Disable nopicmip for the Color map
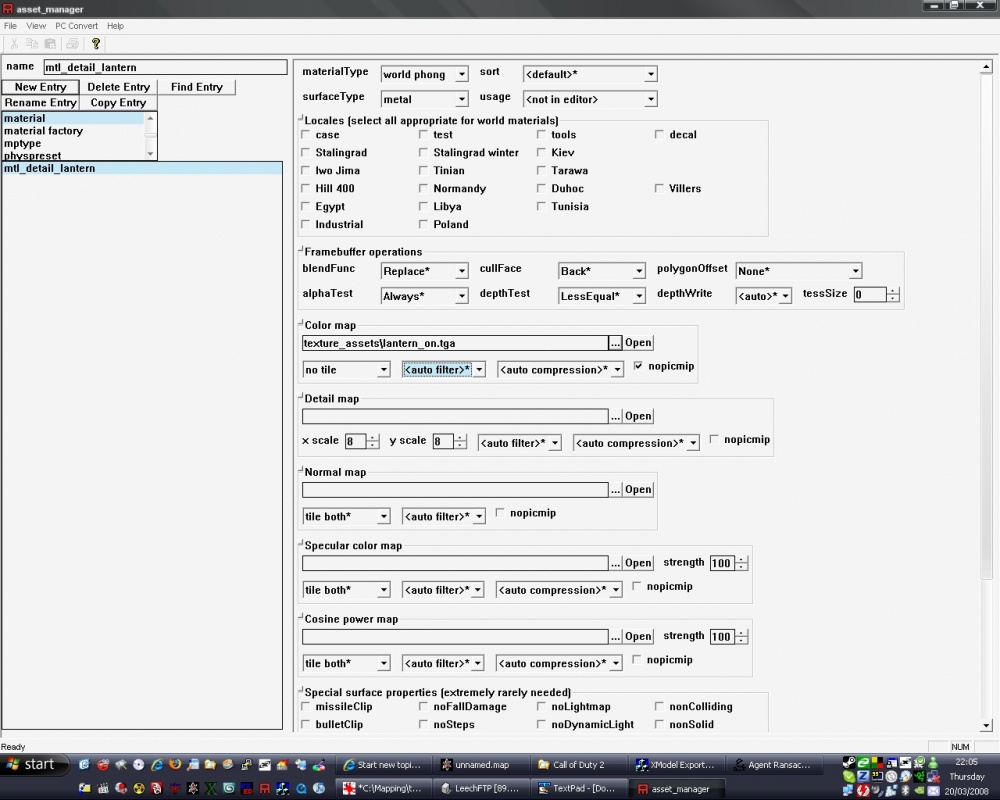Screen dimensions: 1000x800 click(638, 365)
